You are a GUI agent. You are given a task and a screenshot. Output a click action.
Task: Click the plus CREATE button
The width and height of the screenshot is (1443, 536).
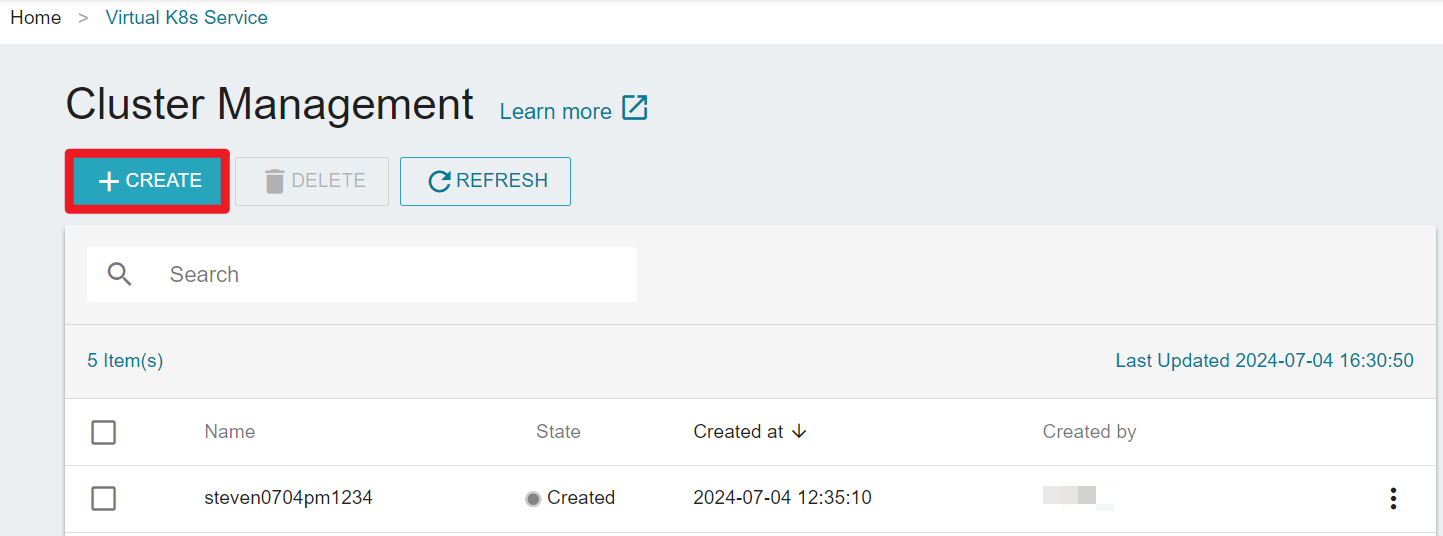point(148,181)
